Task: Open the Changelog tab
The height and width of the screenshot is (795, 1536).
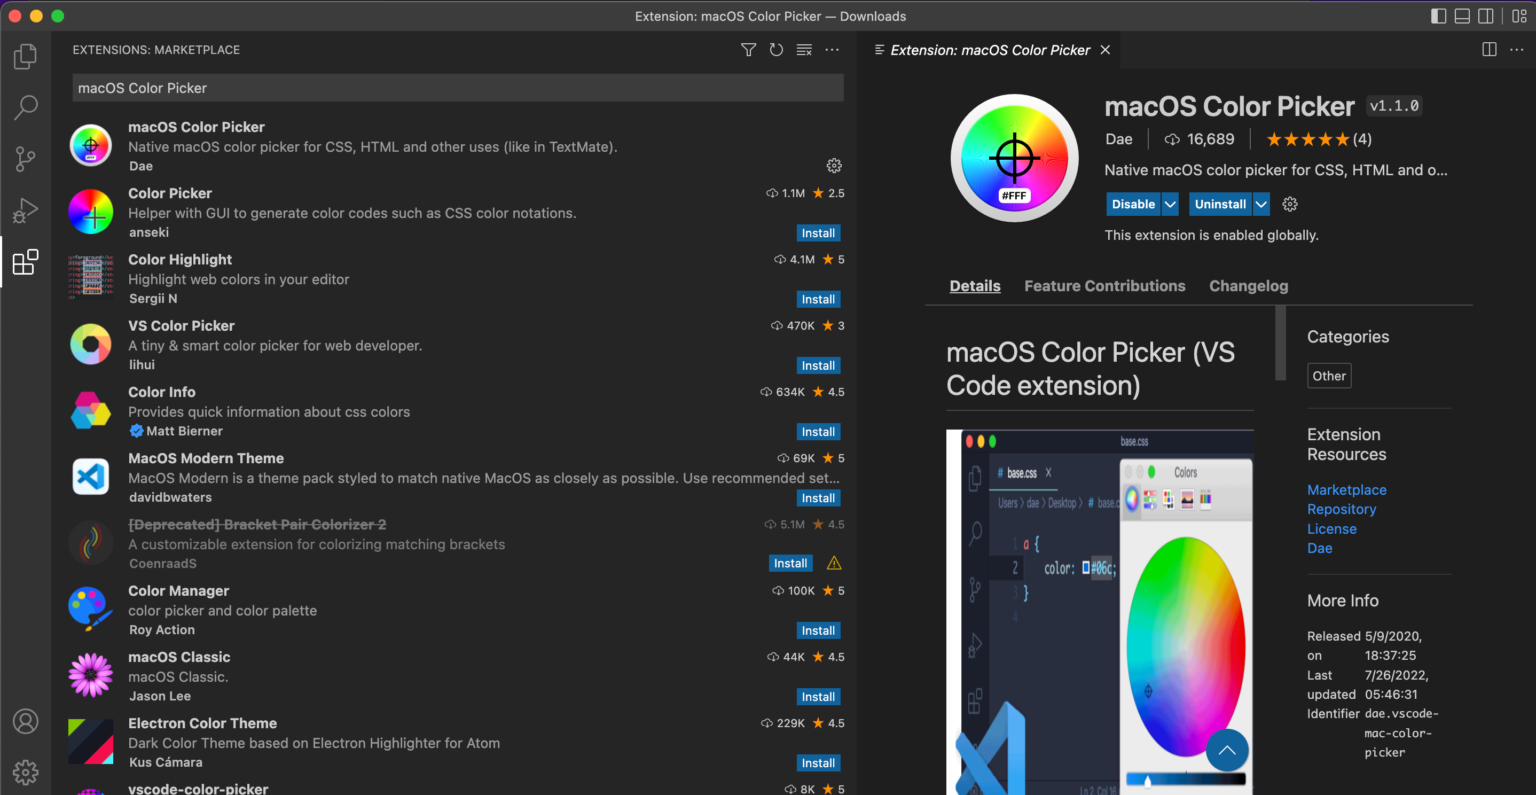Action: click(1248, 286)
